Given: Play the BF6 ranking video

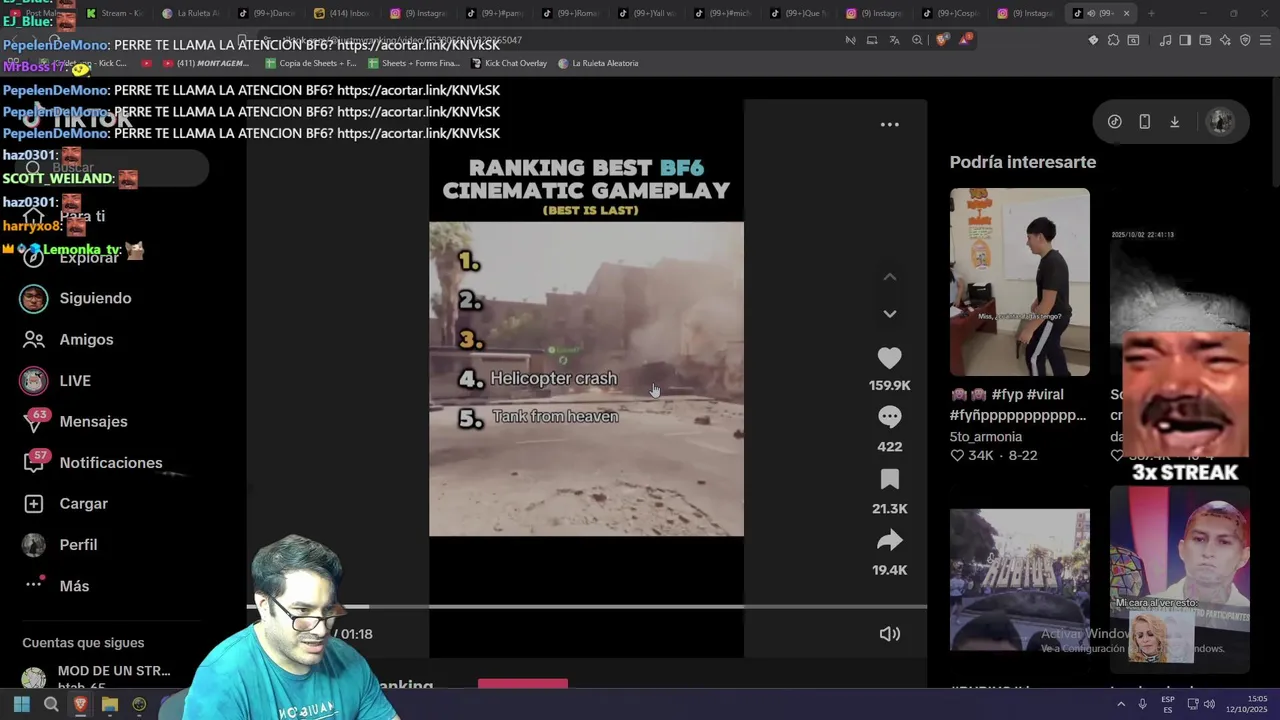Looking at the screenshot, I should (x=586, y=379).
